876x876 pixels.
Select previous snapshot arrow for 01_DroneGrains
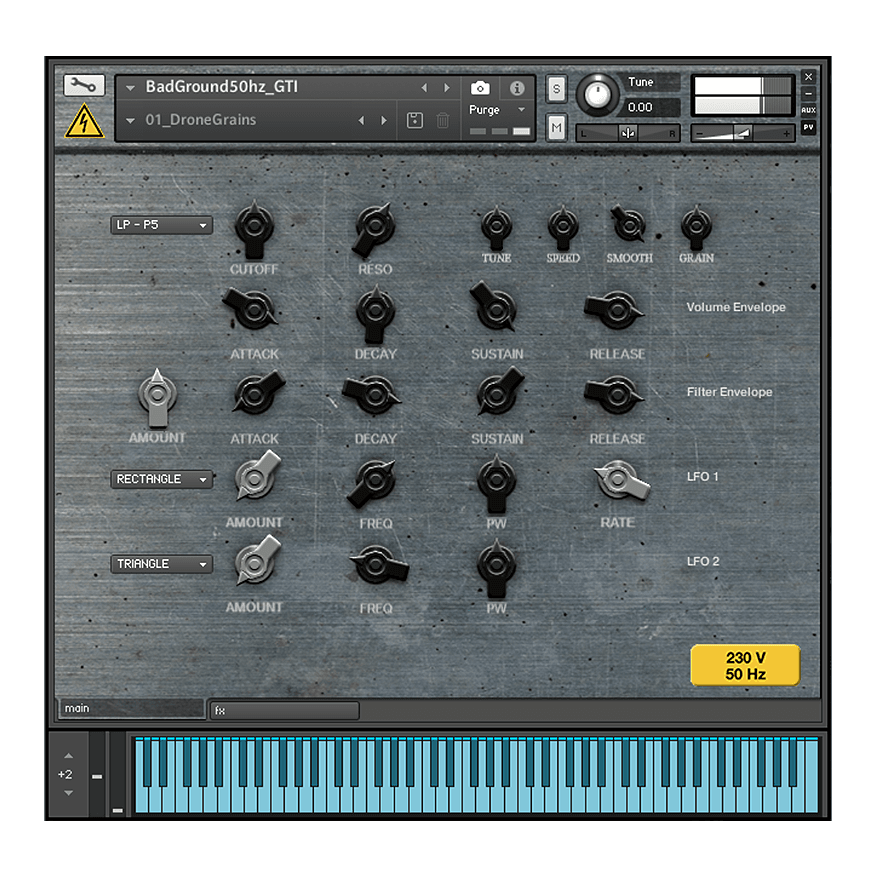pos(362,121)
